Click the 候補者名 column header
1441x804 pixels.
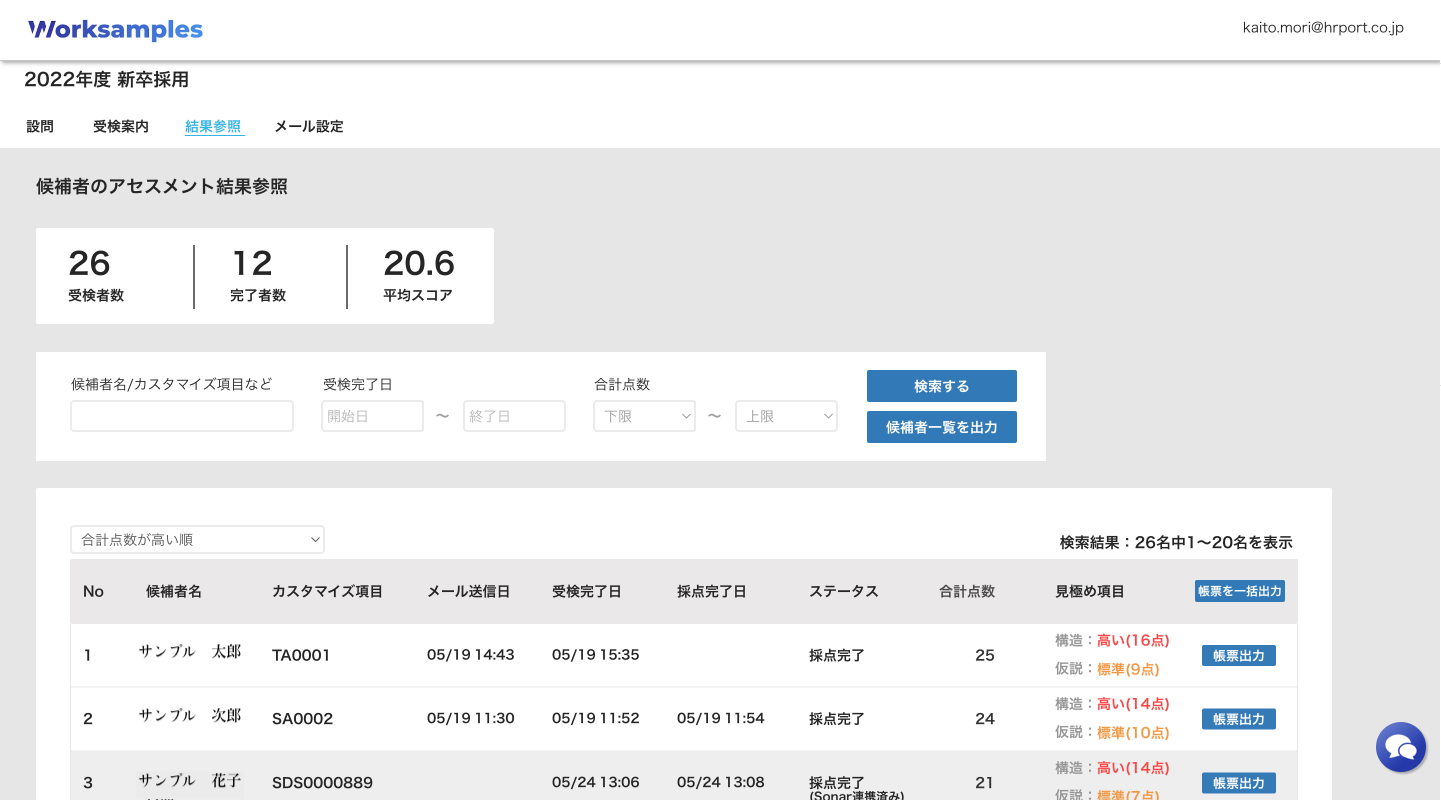coord(174,592)
